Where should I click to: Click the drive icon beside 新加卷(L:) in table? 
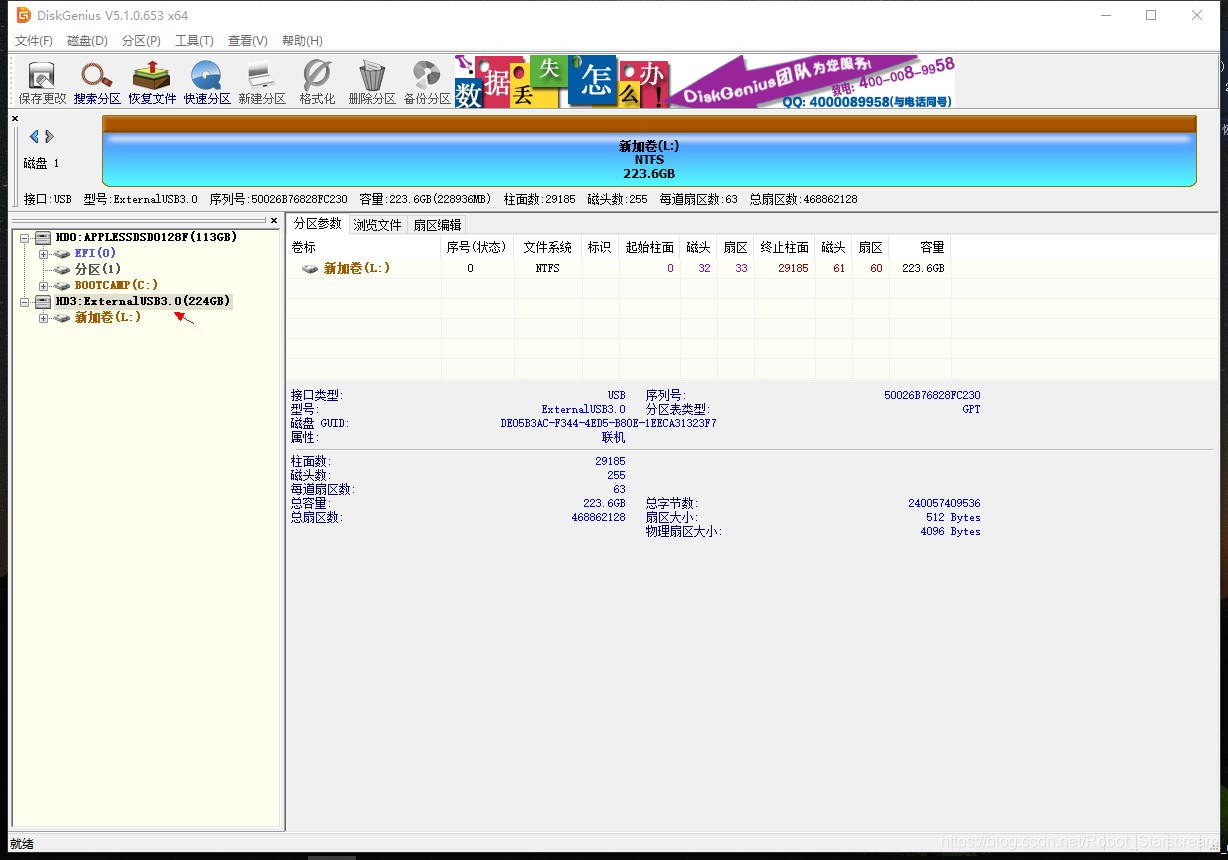point(310,268)
